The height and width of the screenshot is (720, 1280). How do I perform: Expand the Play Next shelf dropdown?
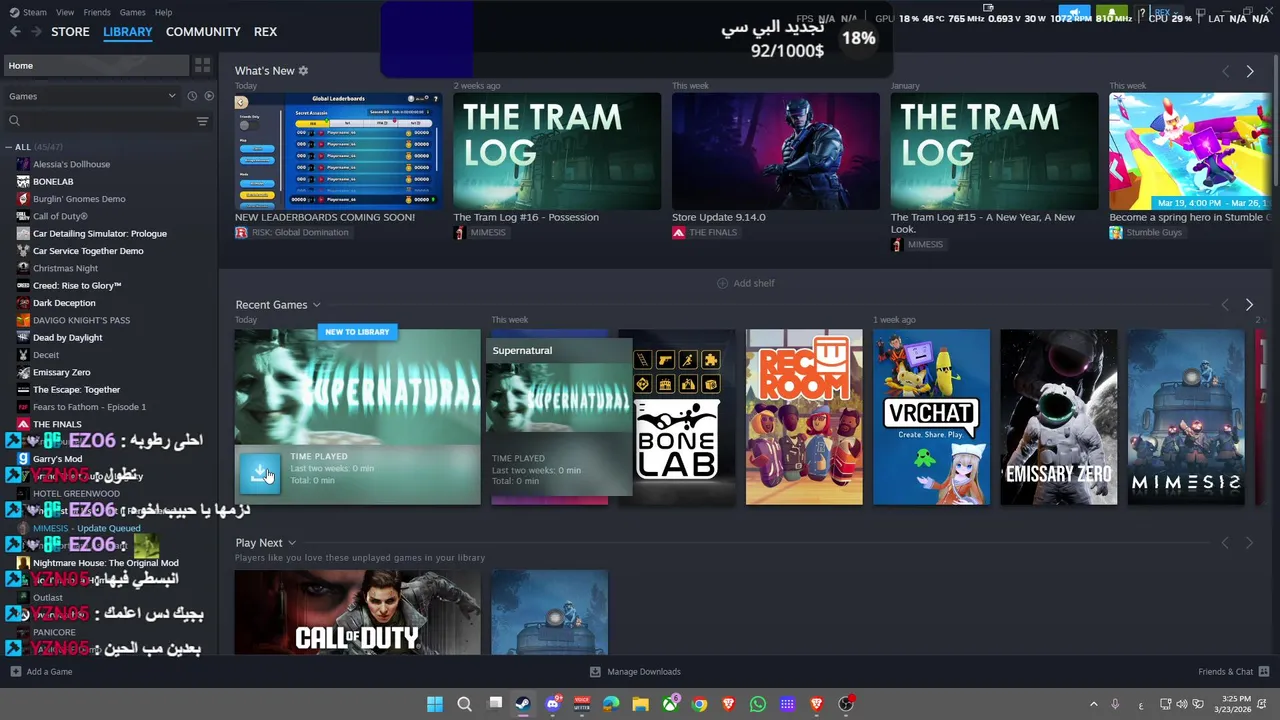[291, 543]
